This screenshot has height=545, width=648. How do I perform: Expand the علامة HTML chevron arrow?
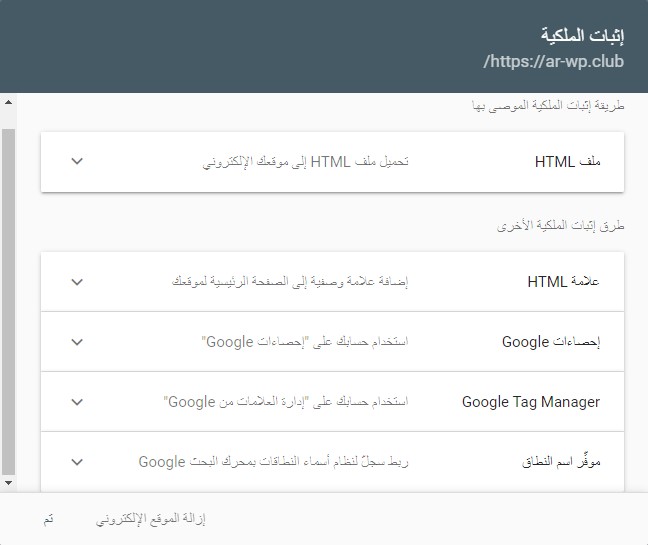coord(78,282)
